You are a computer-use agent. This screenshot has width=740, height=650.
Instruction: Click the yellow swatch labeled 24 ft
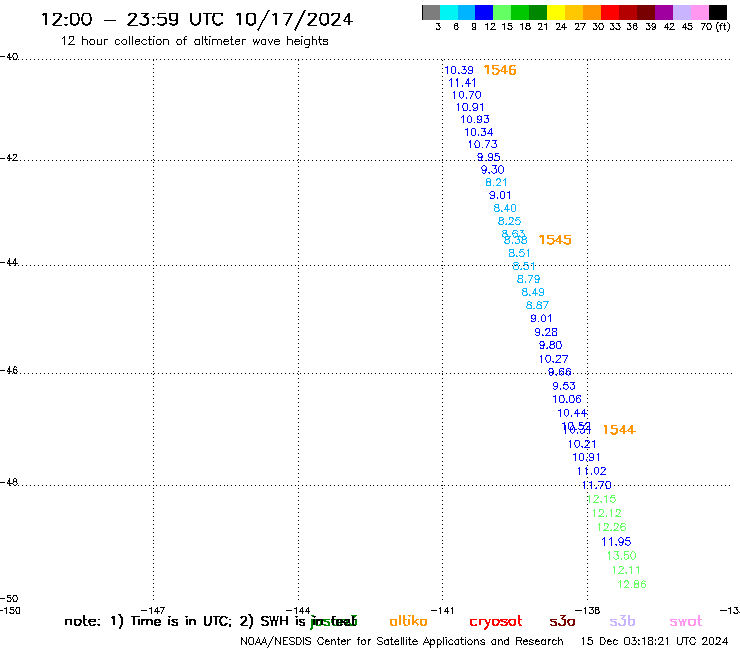(x=556, y=12)
